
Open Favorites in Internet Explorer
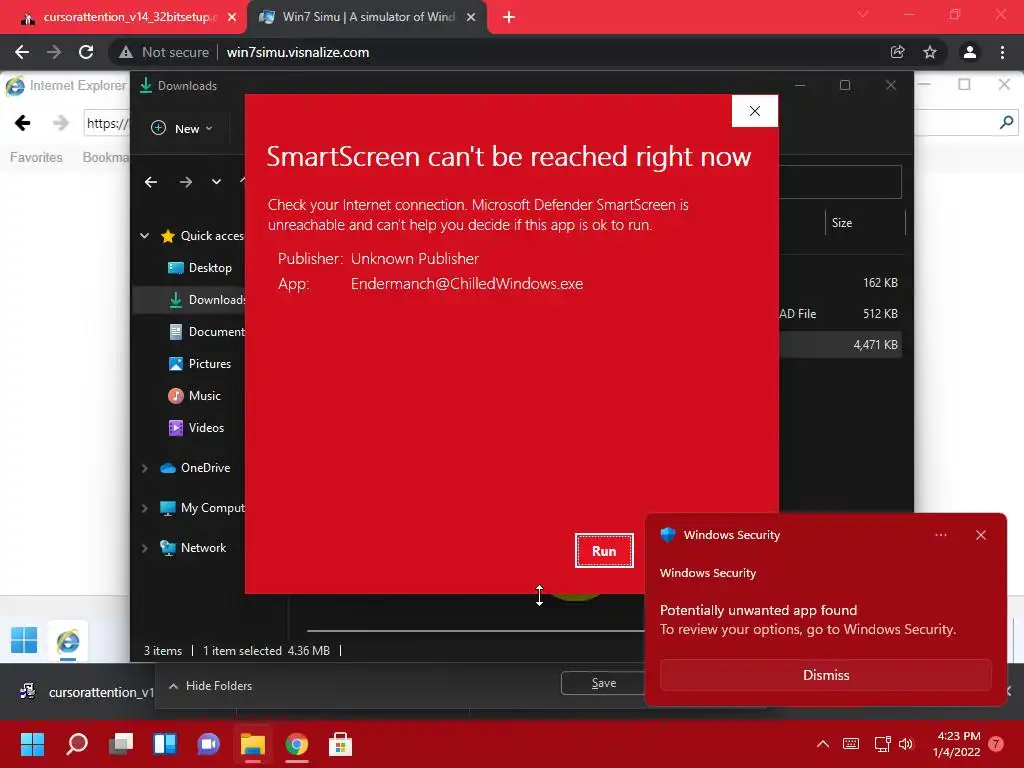point(36,157)
